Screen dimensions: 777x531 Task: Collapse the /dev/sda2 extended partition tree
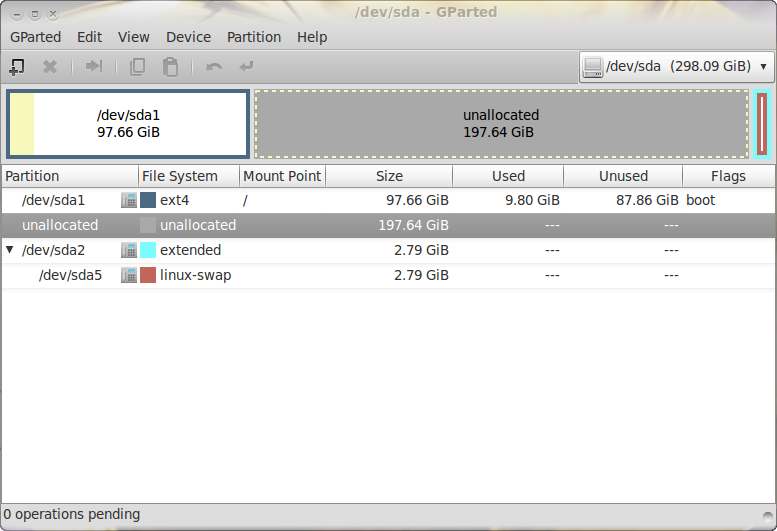point(9,249)
